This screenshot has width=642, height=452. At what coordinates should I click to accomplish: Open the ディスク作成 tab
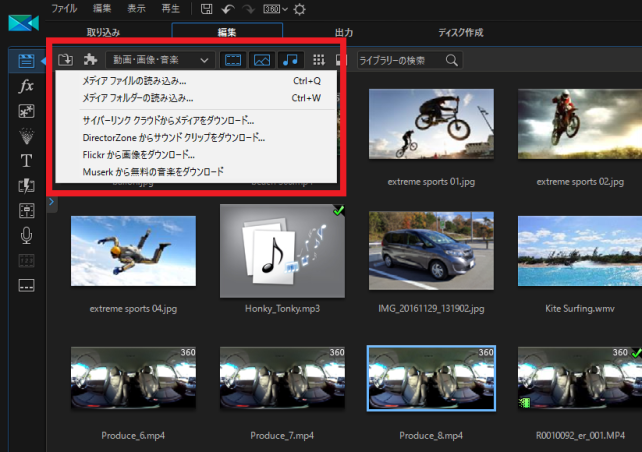tap(460, 33)
